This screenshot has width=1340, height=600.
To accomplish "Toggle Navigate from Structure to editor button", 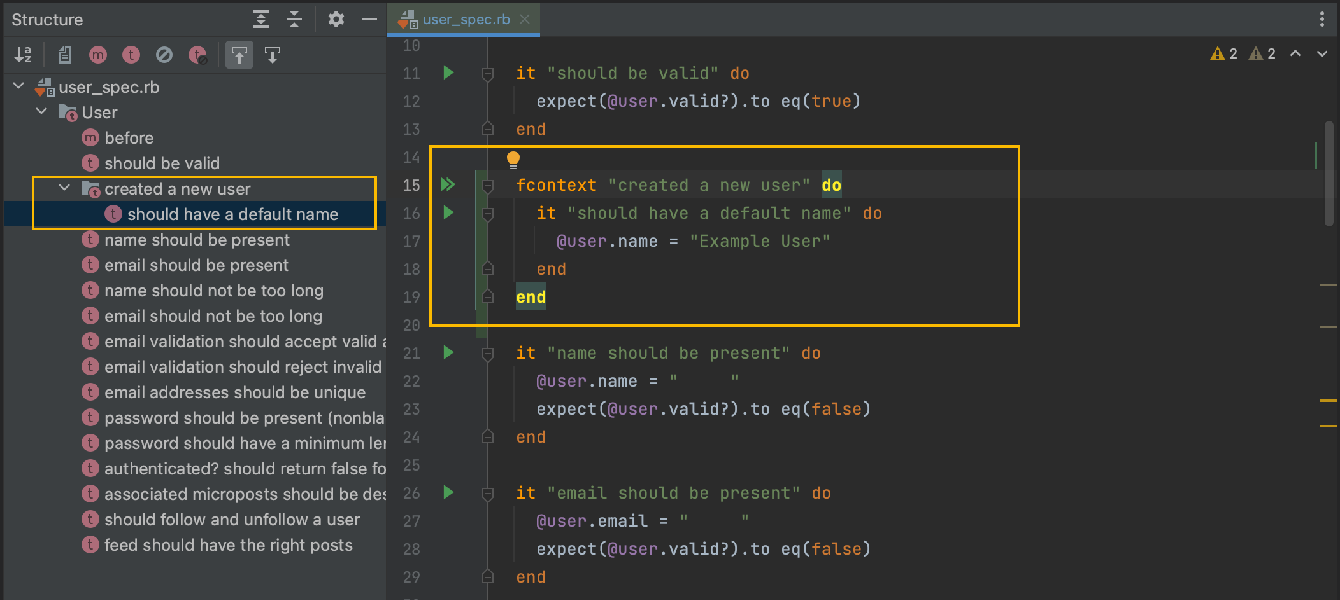I will [x=271, y=55].
